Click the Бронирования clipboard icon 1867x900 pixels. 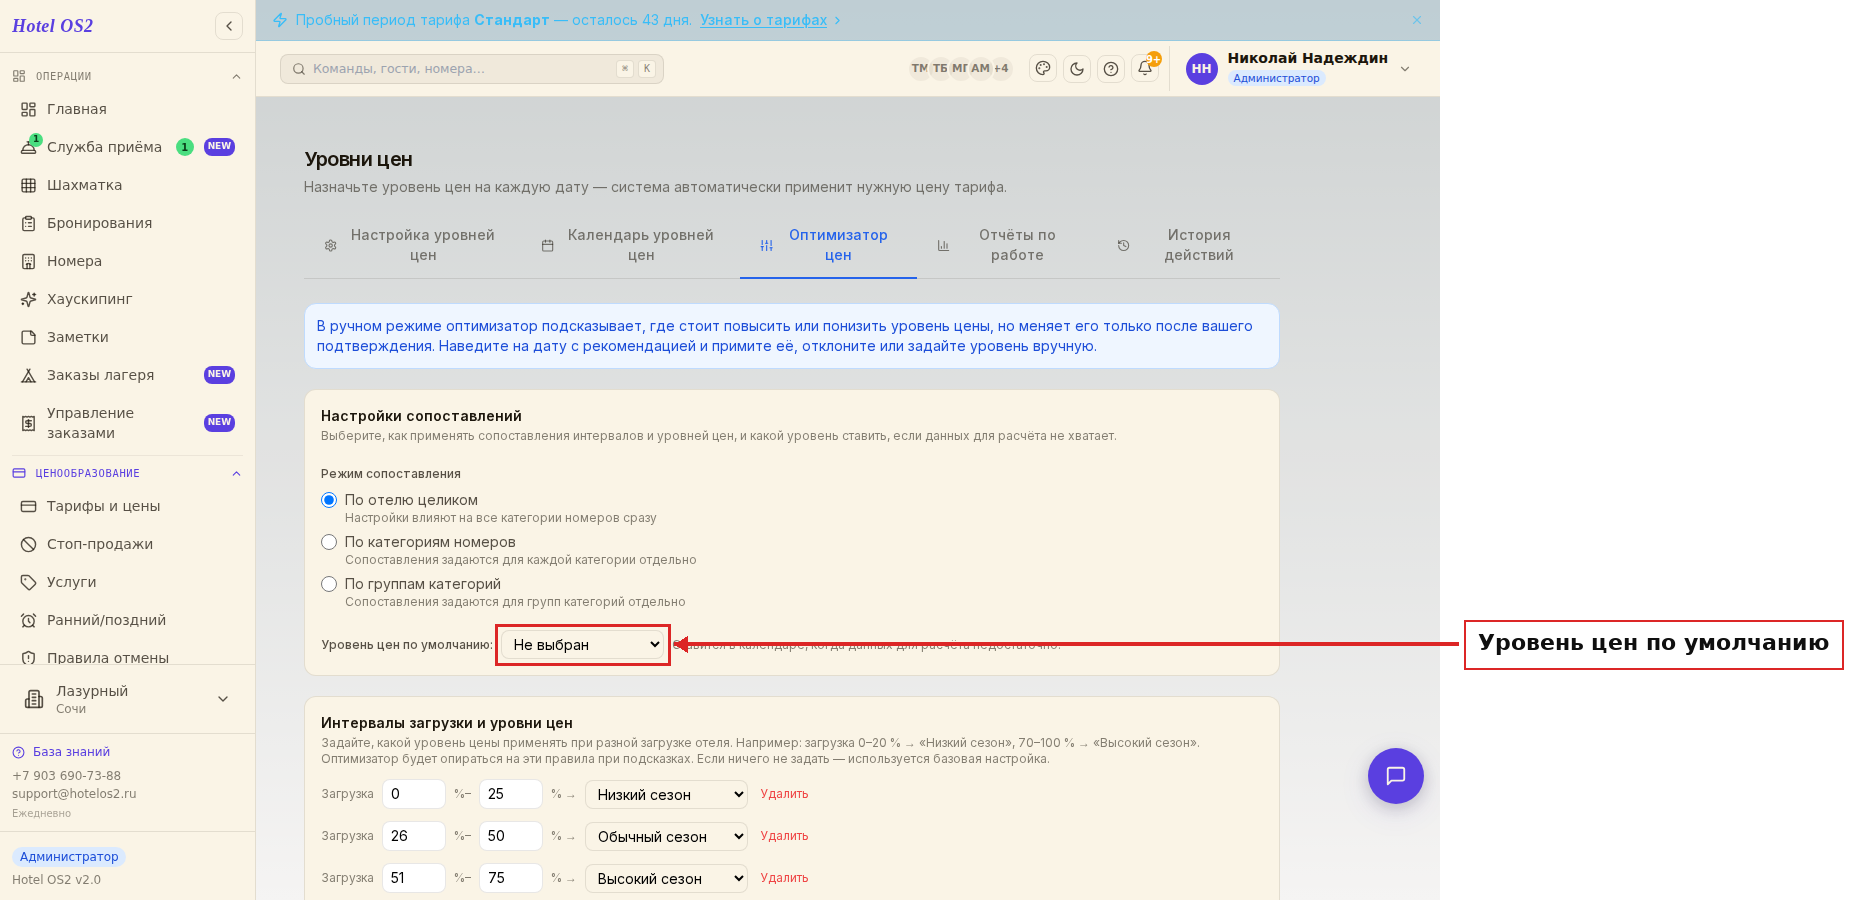tap(29, 223)
